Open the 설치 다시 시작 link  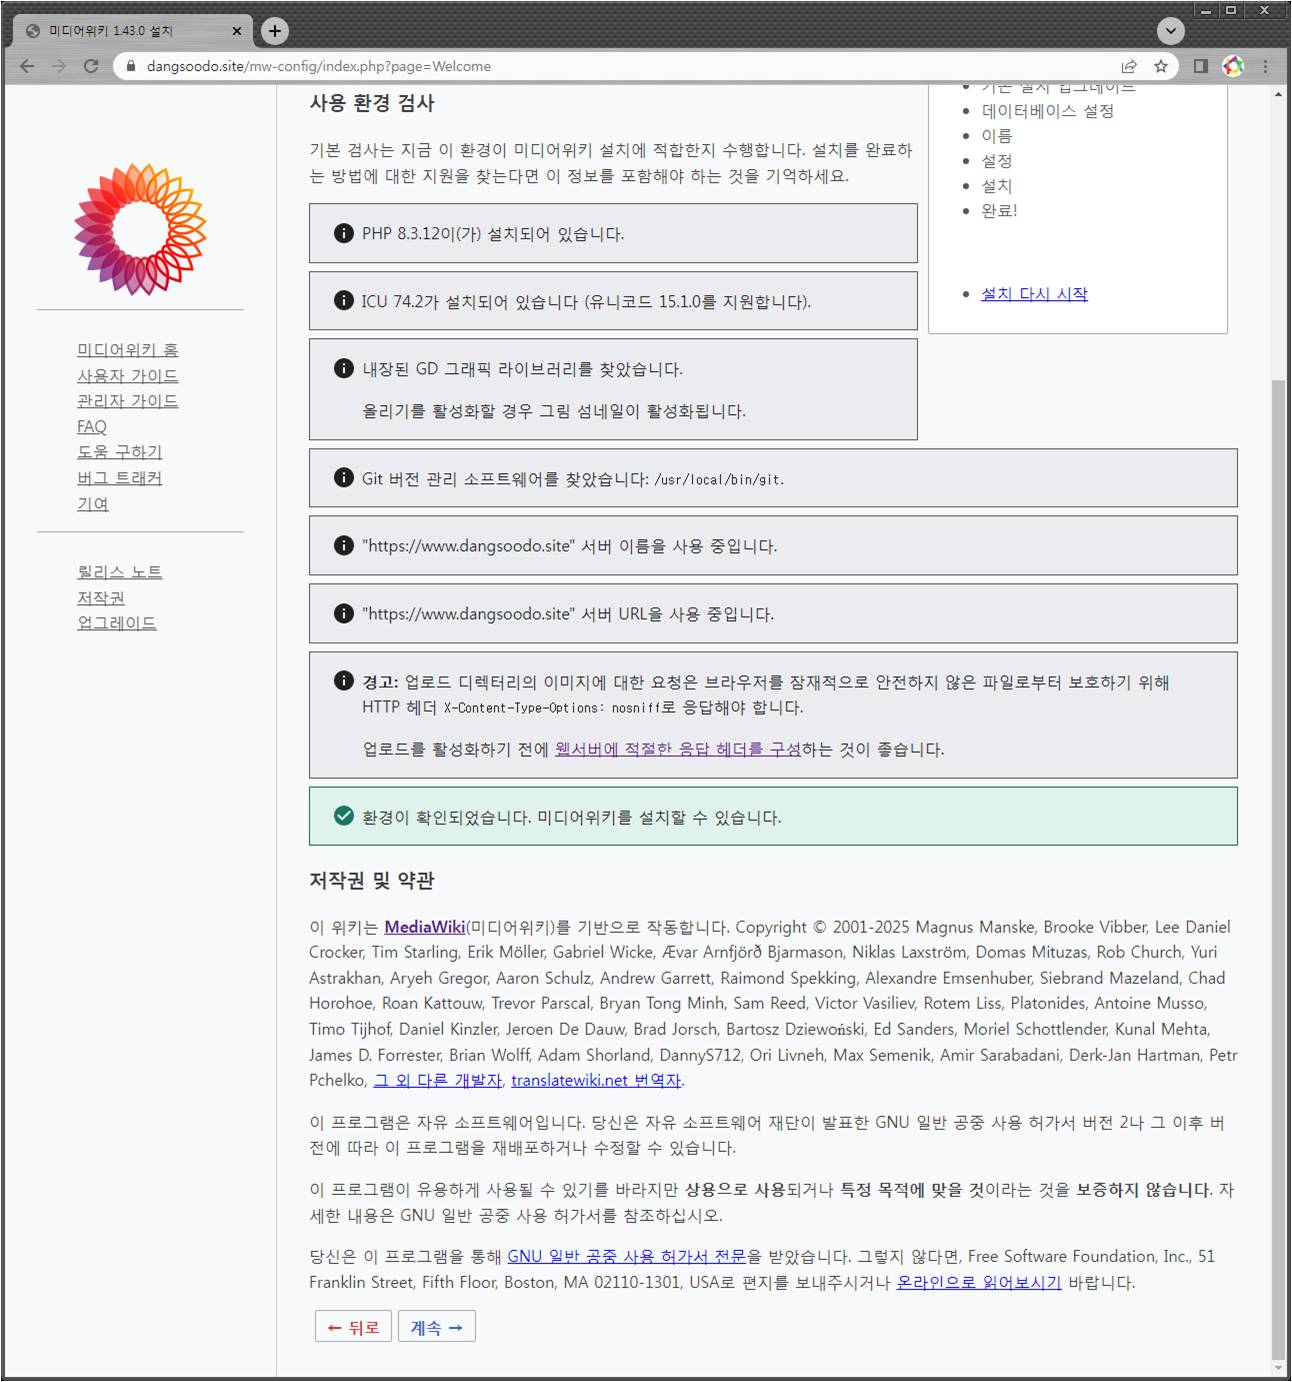coord(1034,294)
